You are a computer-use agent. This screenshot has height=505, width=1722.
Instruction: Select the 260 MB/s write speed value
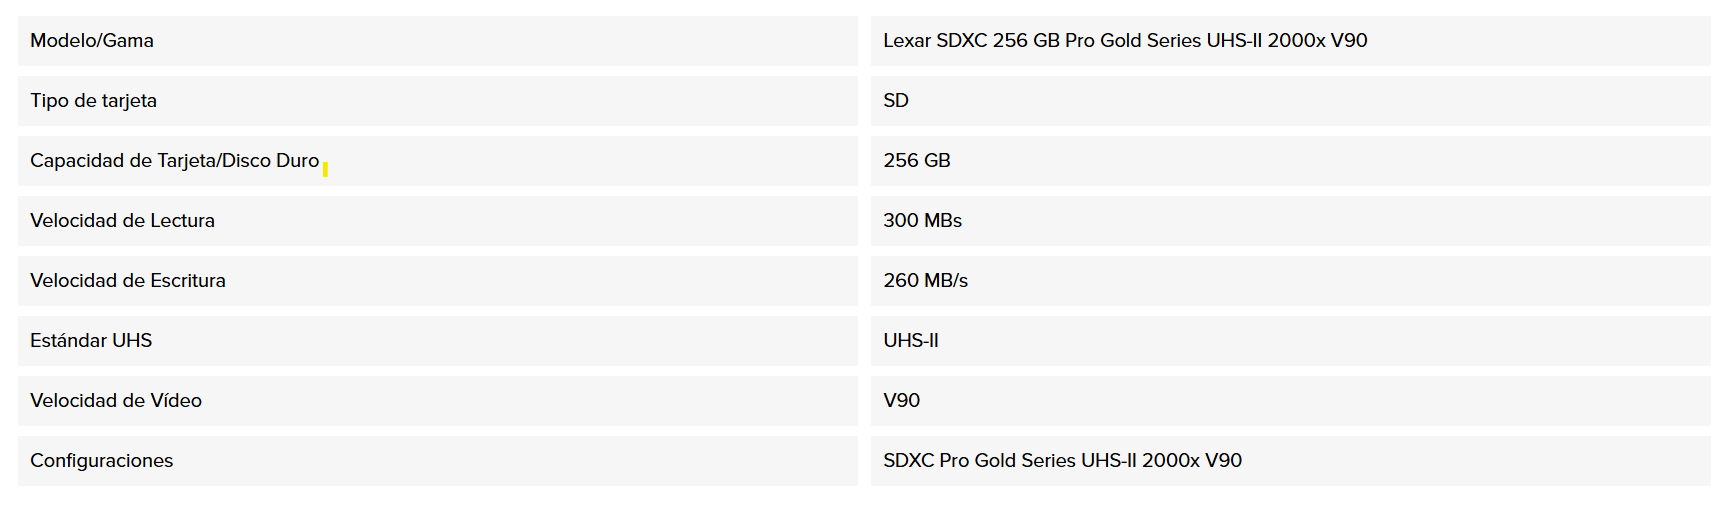(925, 281)
